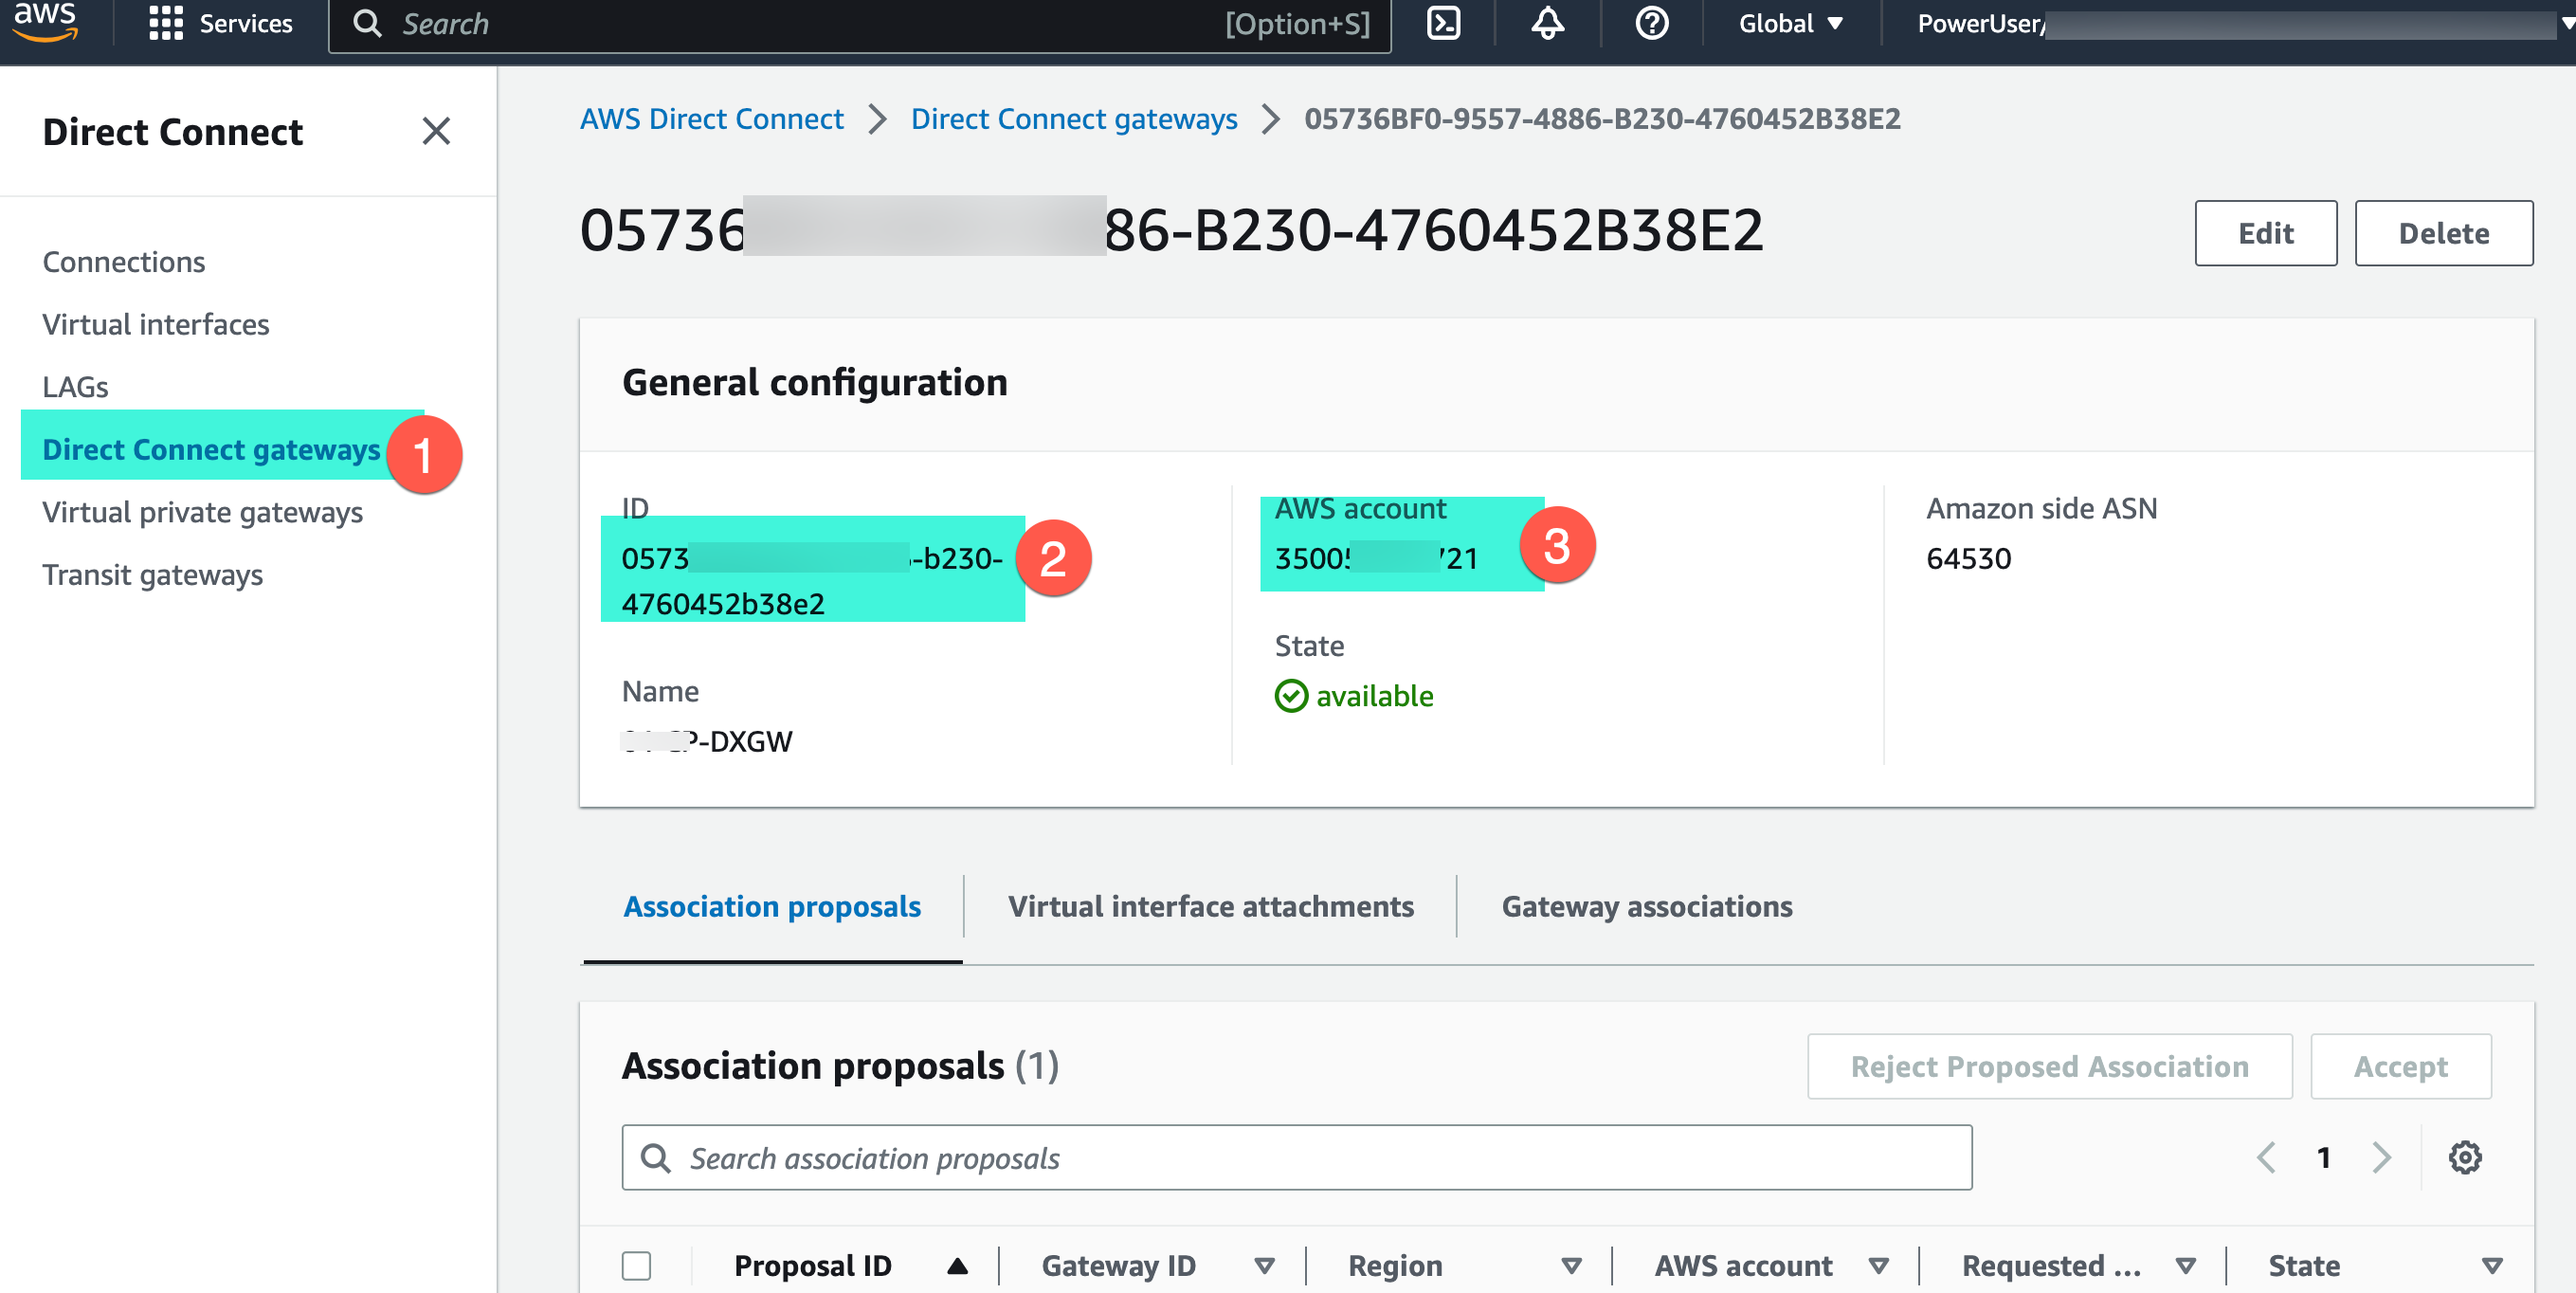Screen dimensions: 2576x1293
Task: Click the Edit button
Action: point(2265,233)
